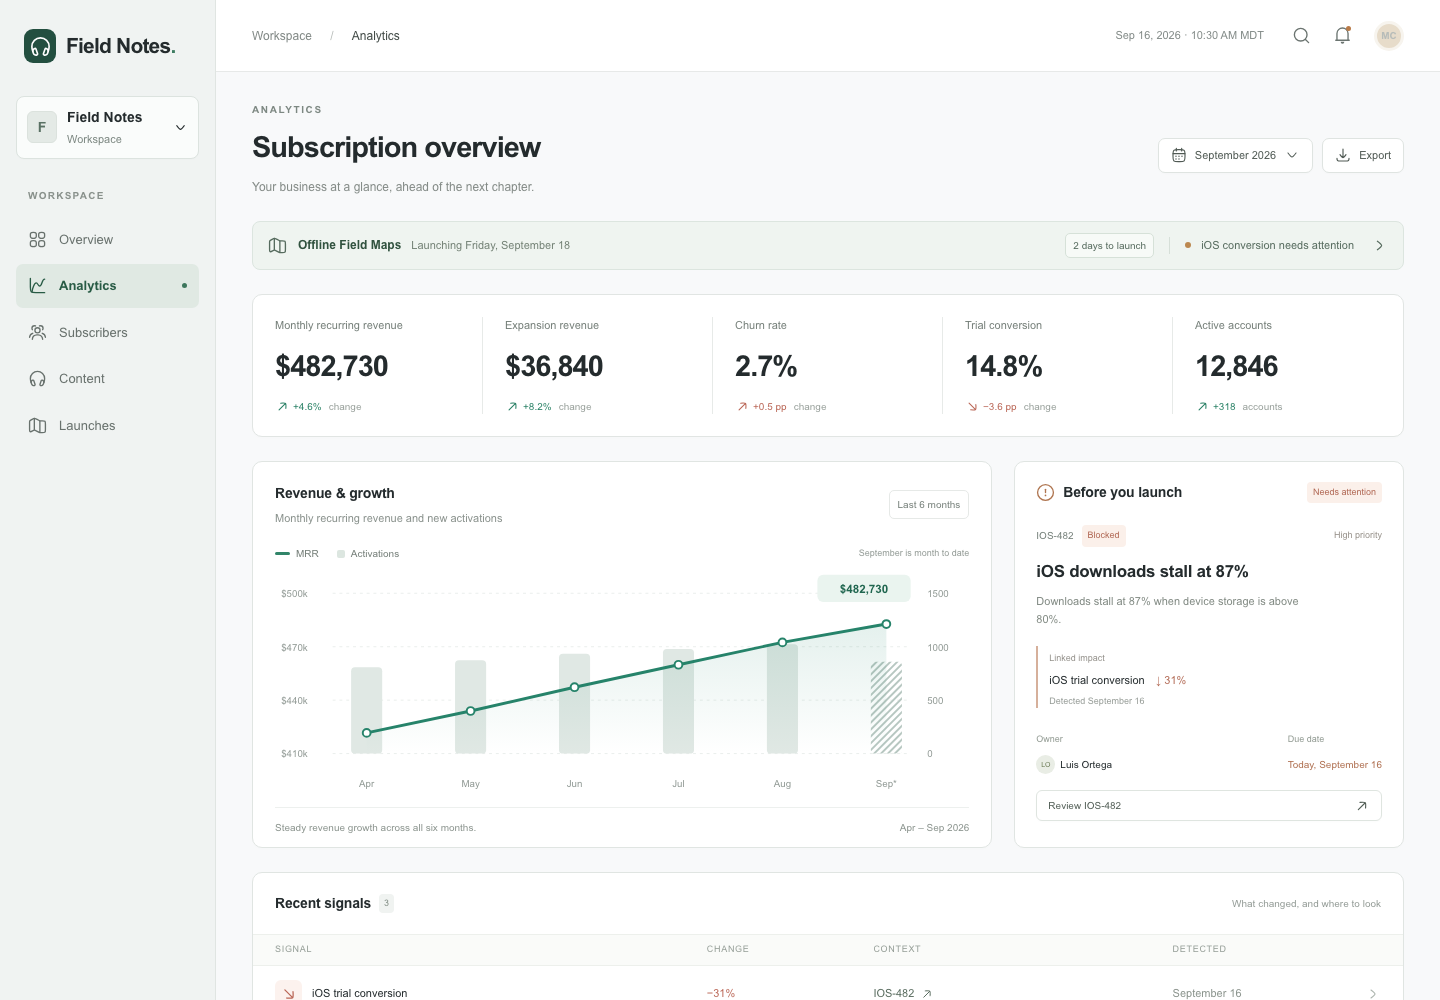Image resolution: width=1440 pixels, height=1000 pixels.
Task: Open the Last 6 months range selector
Action: click(929, 505)
